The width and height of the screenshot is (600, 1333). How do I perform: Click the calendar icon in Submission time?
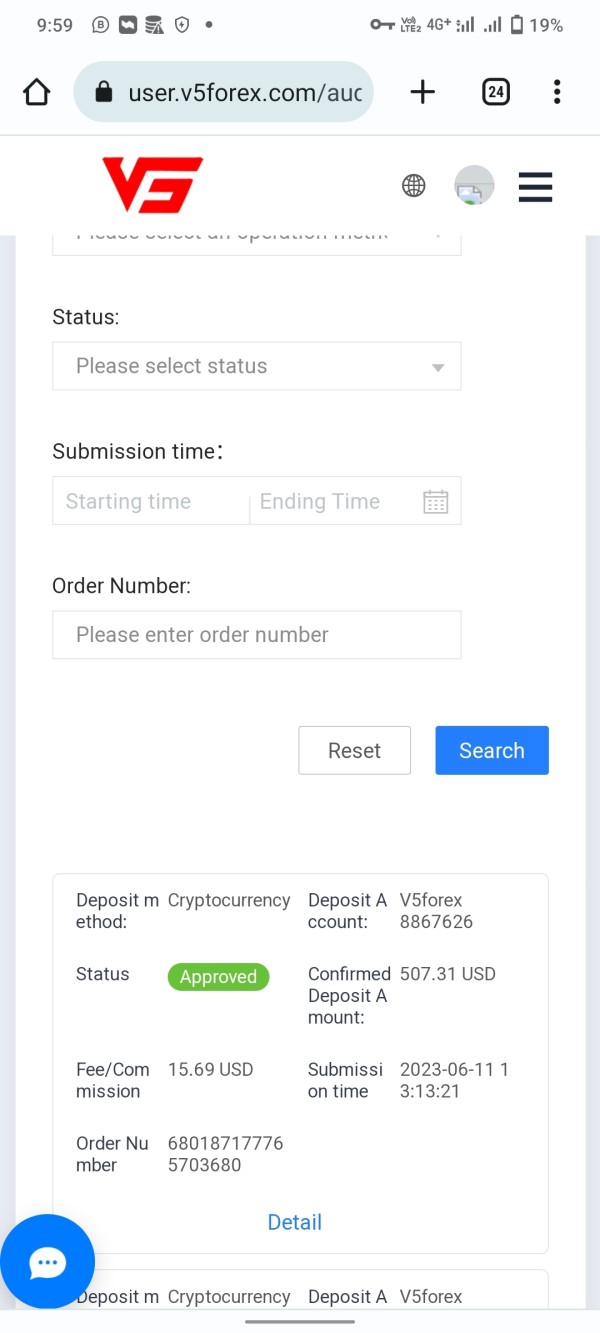tap(435, 501)
